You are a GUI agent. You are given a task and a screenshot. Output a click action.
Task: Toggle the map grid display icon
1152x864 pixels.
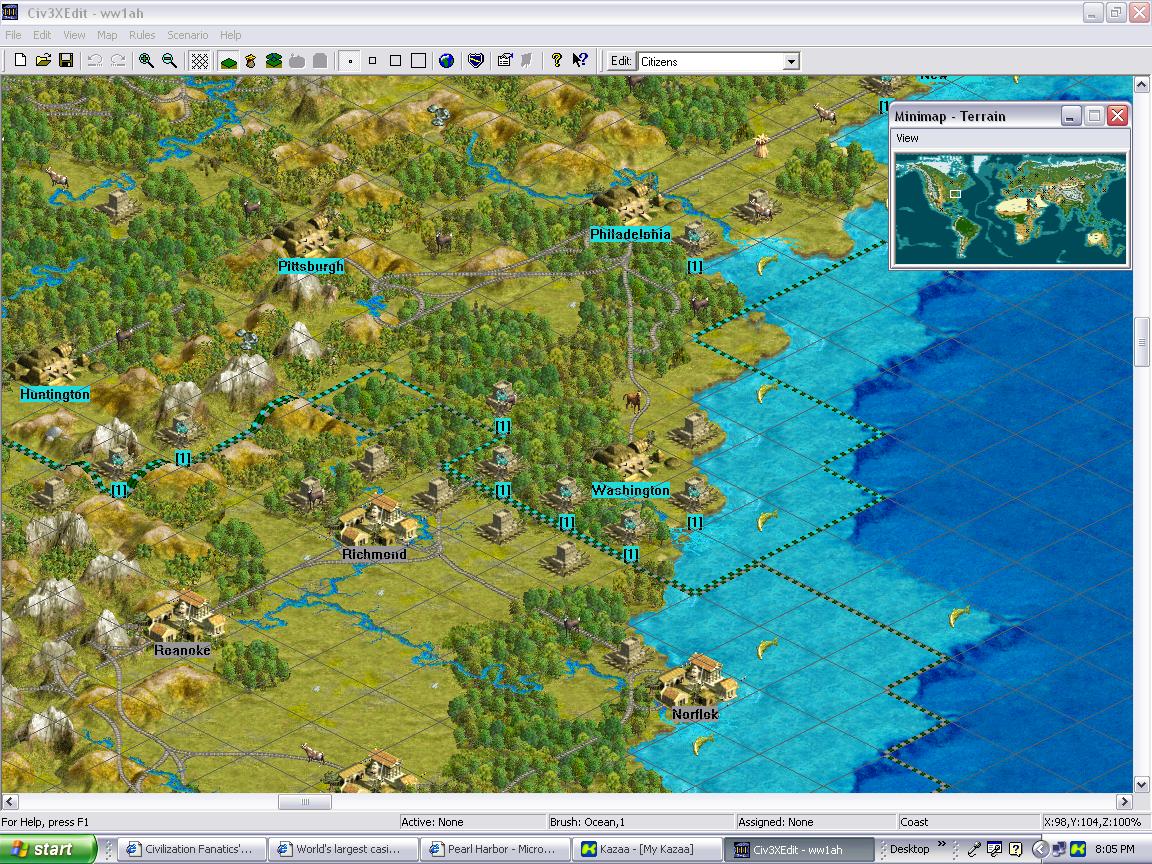pos(199,61)
